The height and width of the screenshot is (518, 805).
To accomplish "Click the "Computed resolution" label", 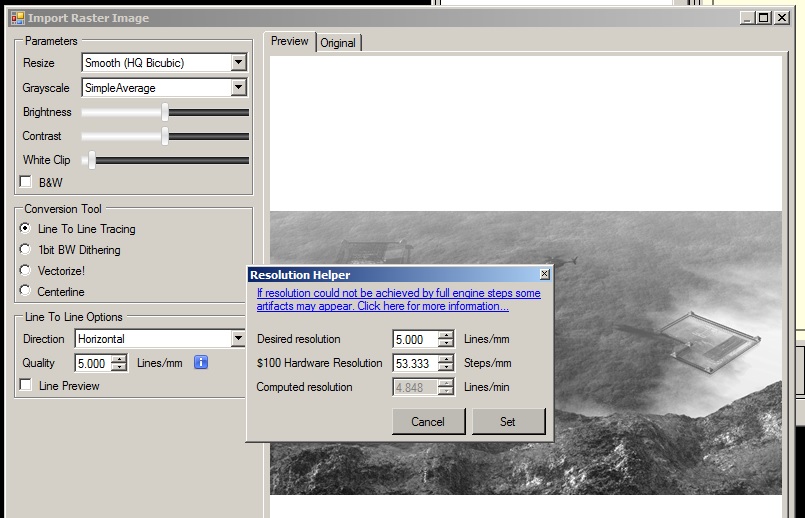I will tap(304, 387).
